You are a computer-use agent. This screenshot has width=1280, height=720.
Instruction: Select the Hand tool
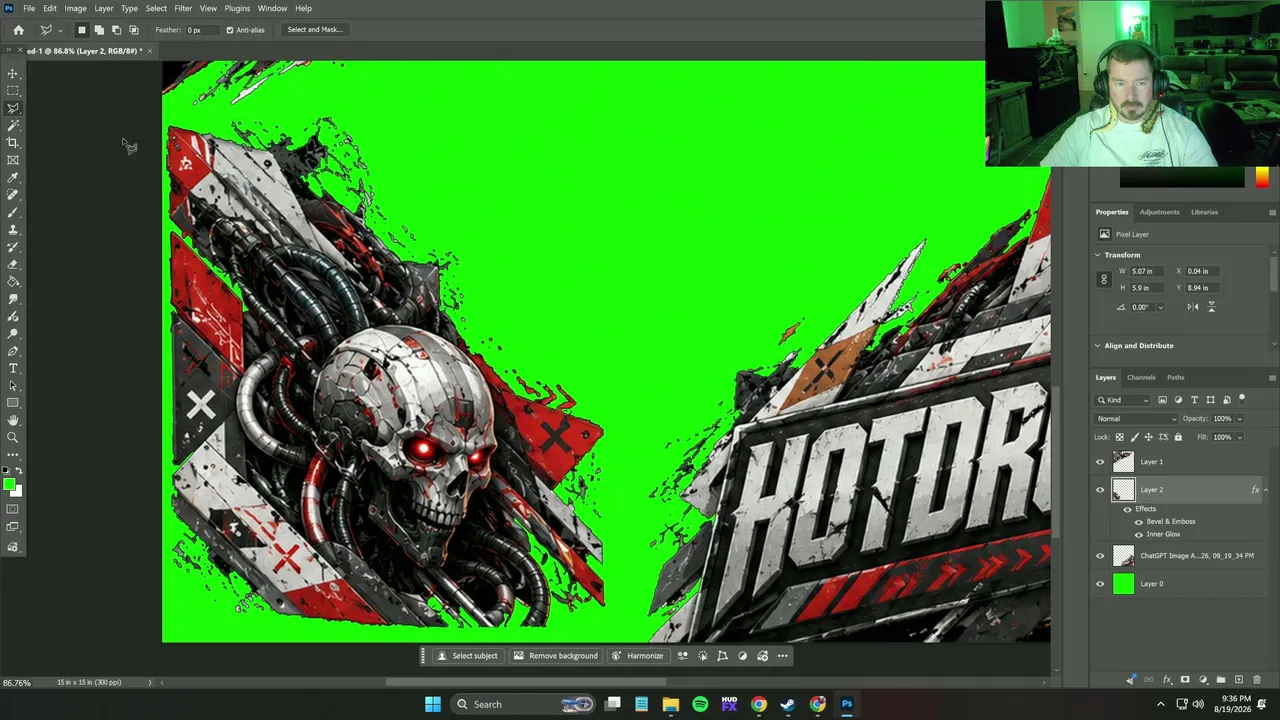[13, 420]
